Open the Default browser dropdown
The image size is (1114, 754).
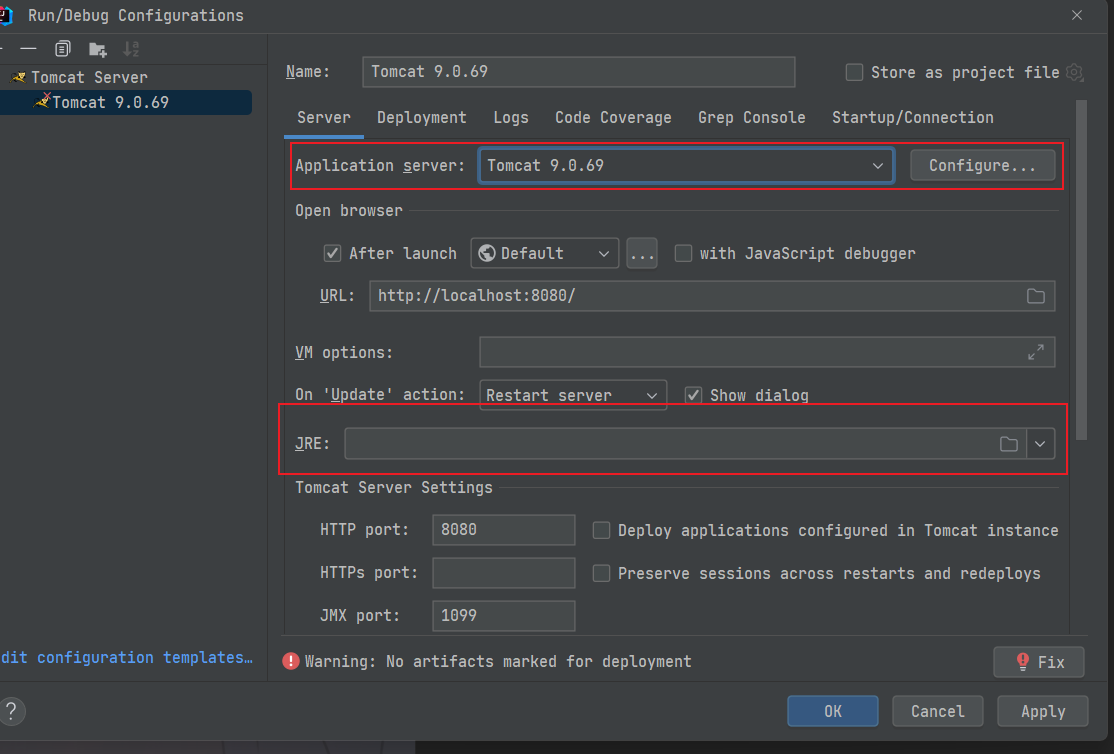(x=544, y=253)
